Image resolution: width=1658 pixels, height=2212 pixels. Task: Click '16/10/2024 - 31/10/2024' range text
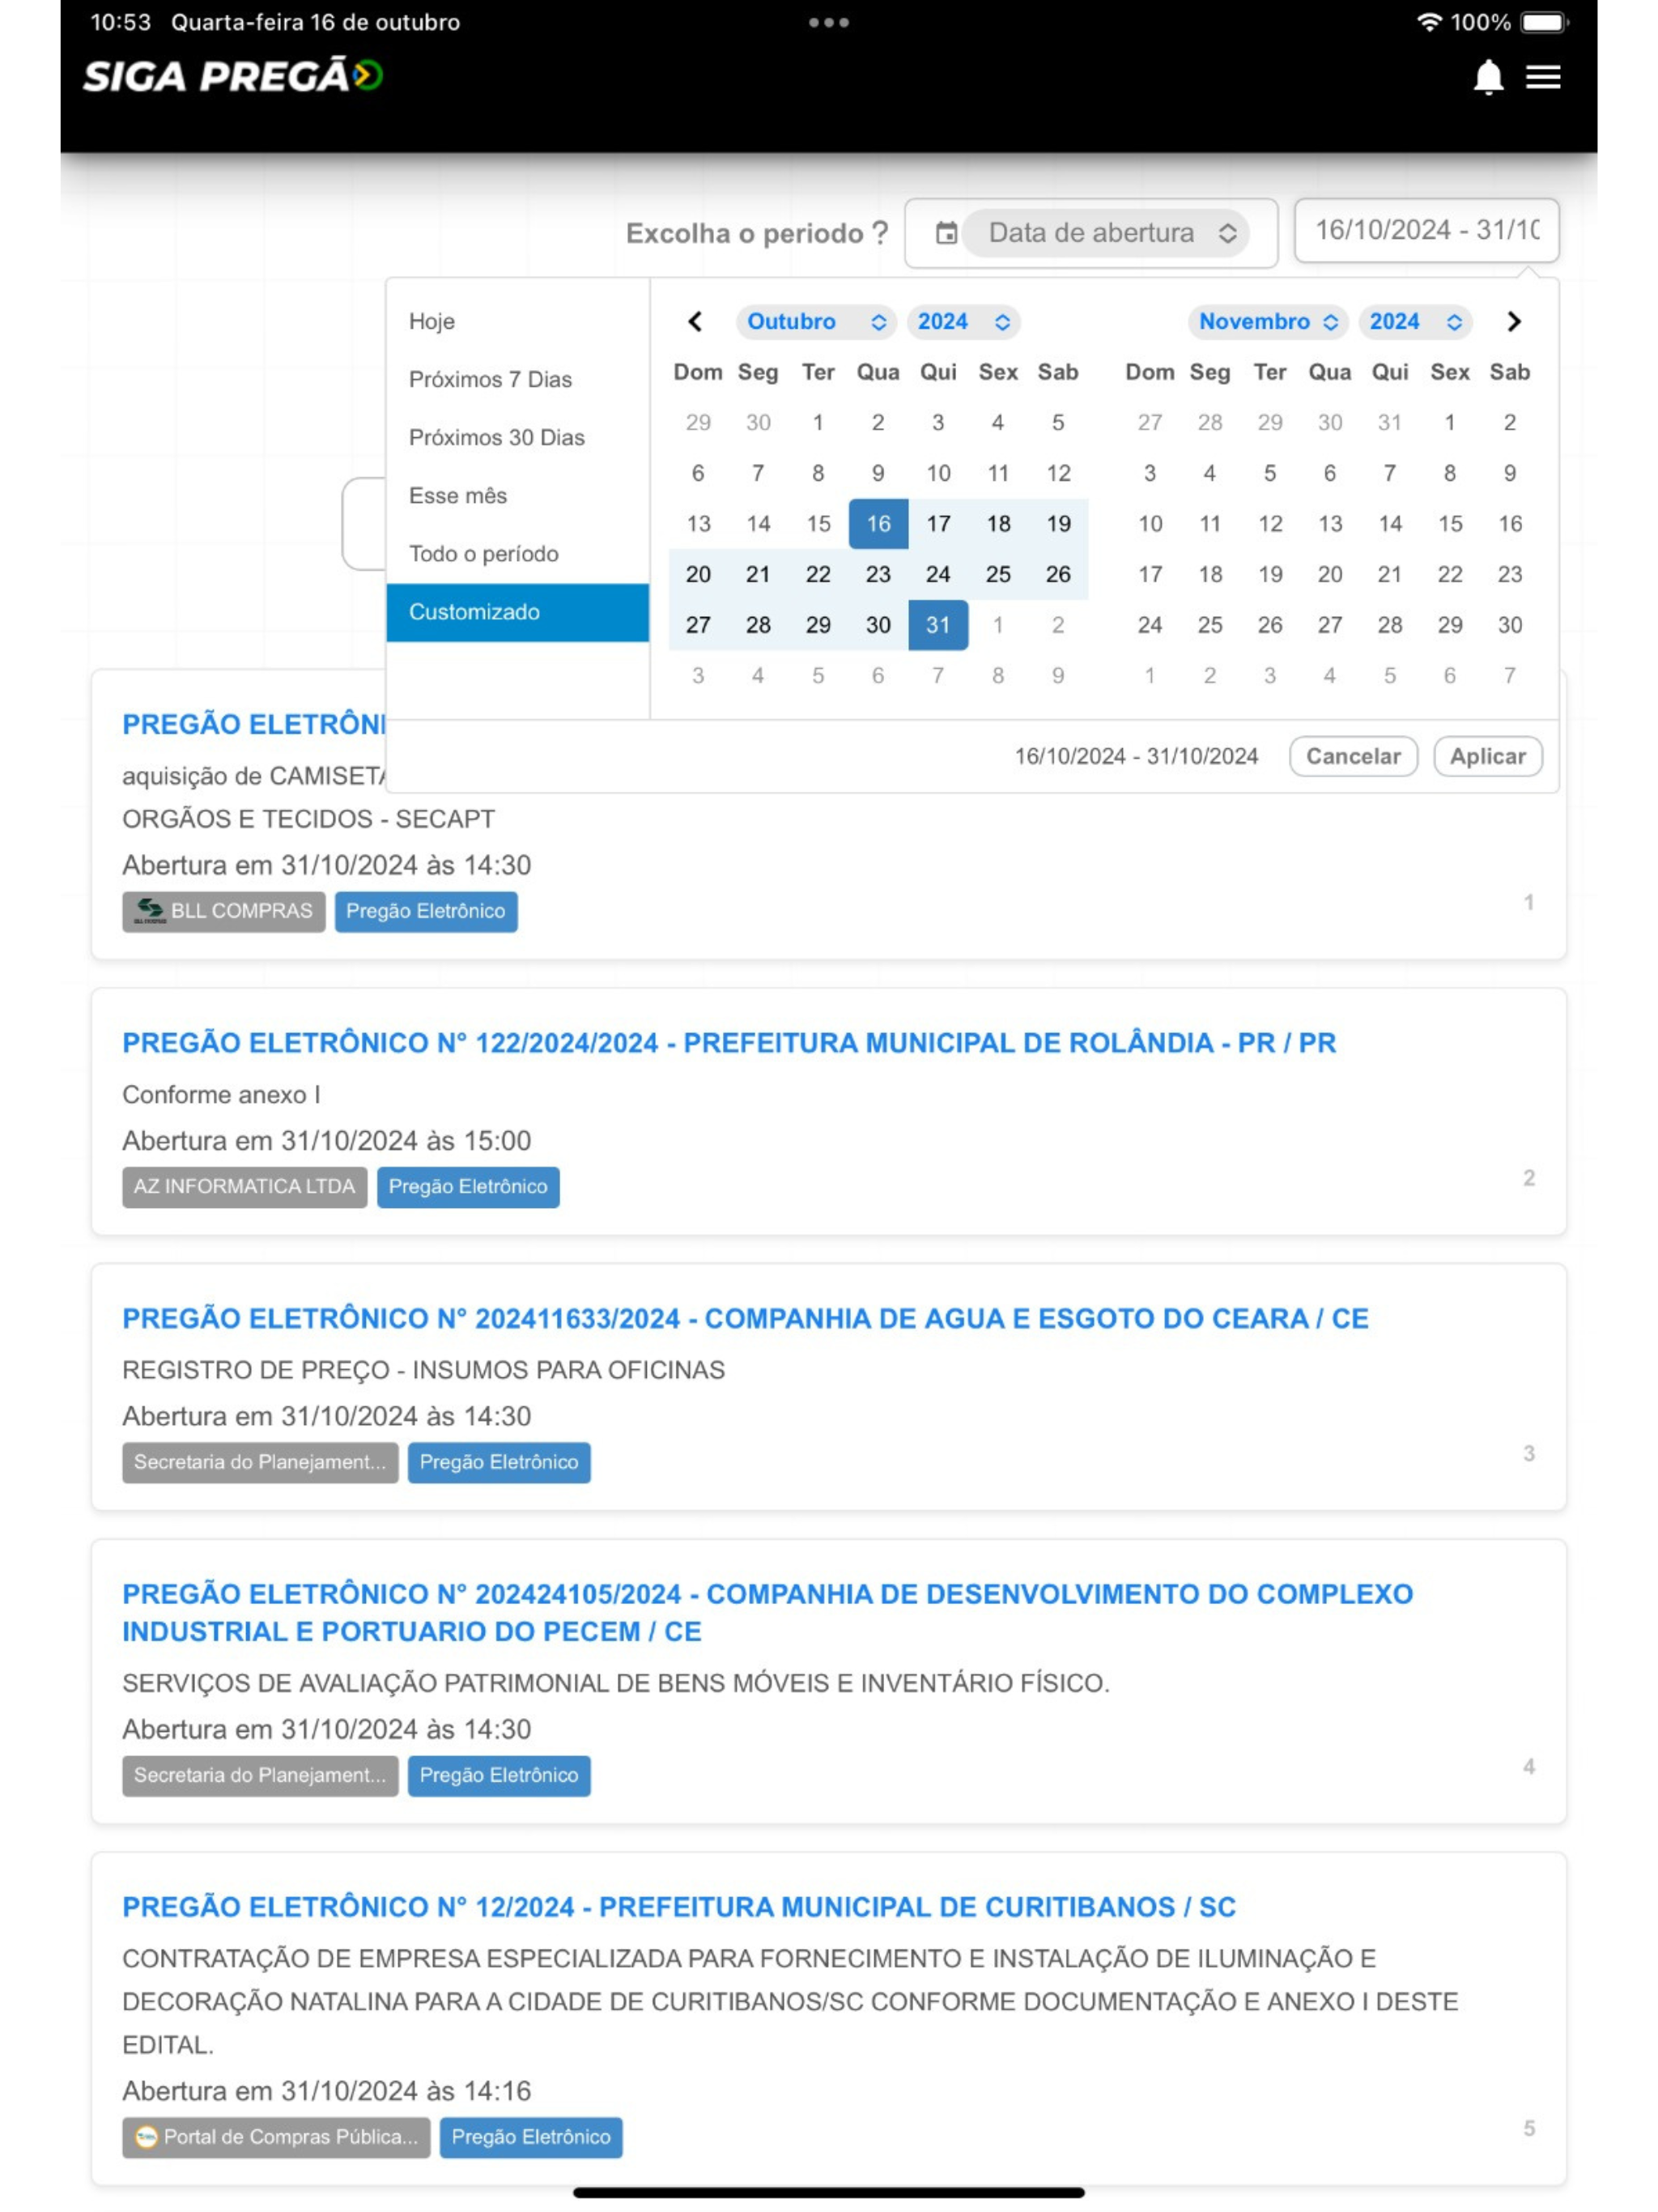click(1136, 756)
